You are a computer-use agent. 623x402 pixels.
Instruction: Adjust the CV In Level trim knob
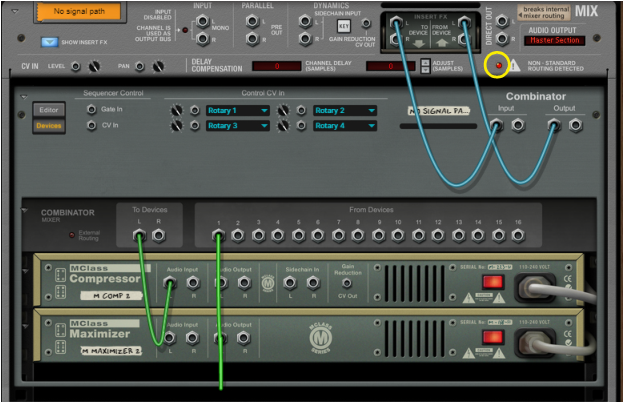[x=95, y=66]
